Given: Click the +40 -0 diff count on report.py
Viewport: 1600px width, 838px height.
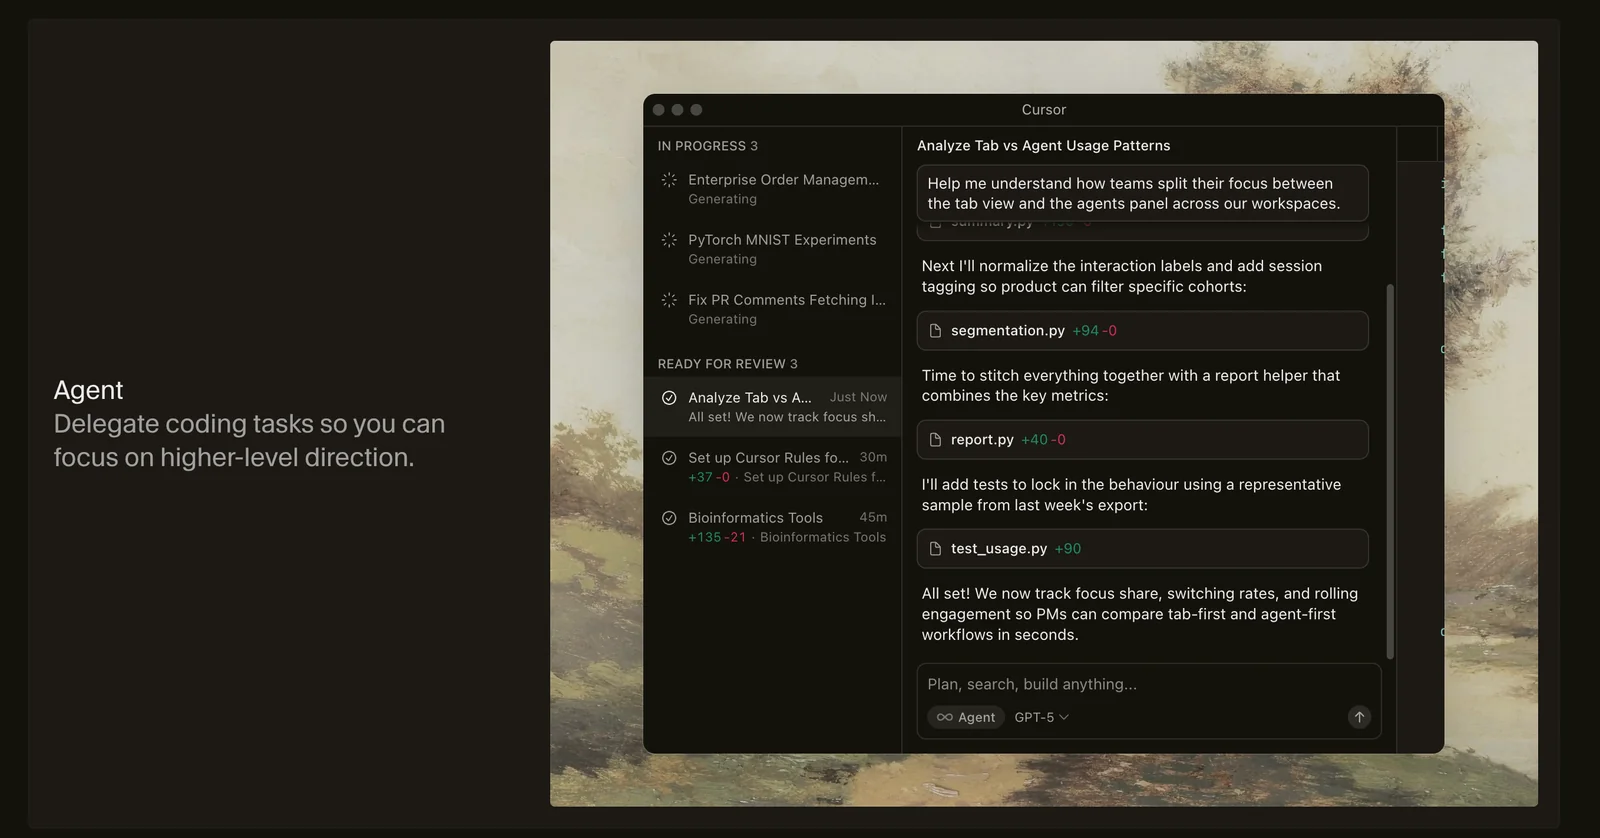Looking at the screenshot, I should pos(1043,440).
